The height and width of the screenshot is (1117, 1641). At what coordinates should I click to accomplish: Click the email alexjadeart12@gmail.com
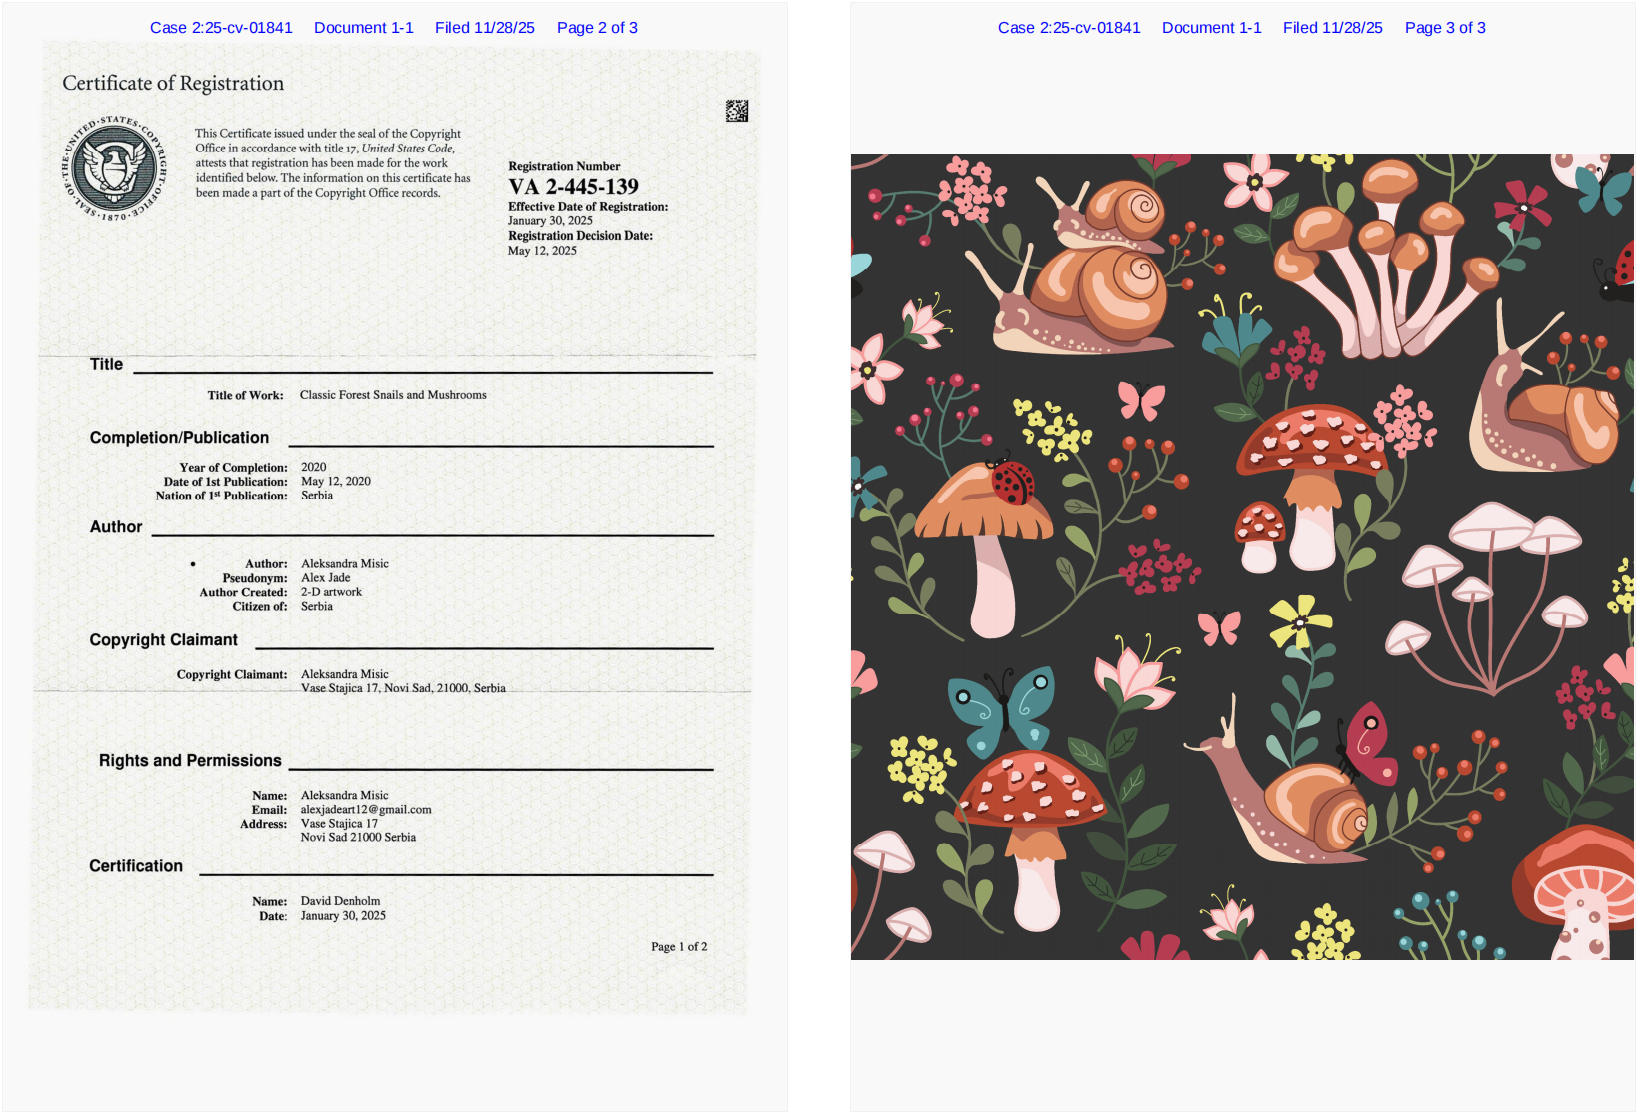[366, 810]
